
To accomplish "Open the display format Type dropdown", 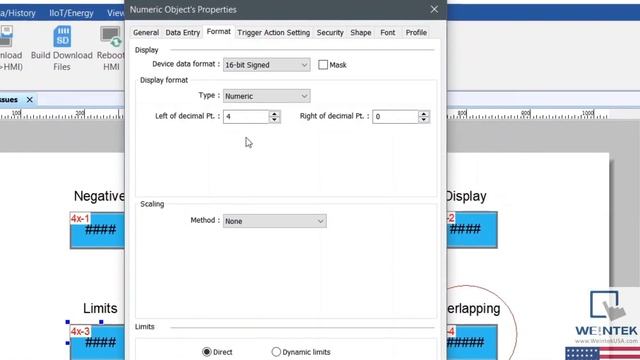I will [x=266, y=96].
